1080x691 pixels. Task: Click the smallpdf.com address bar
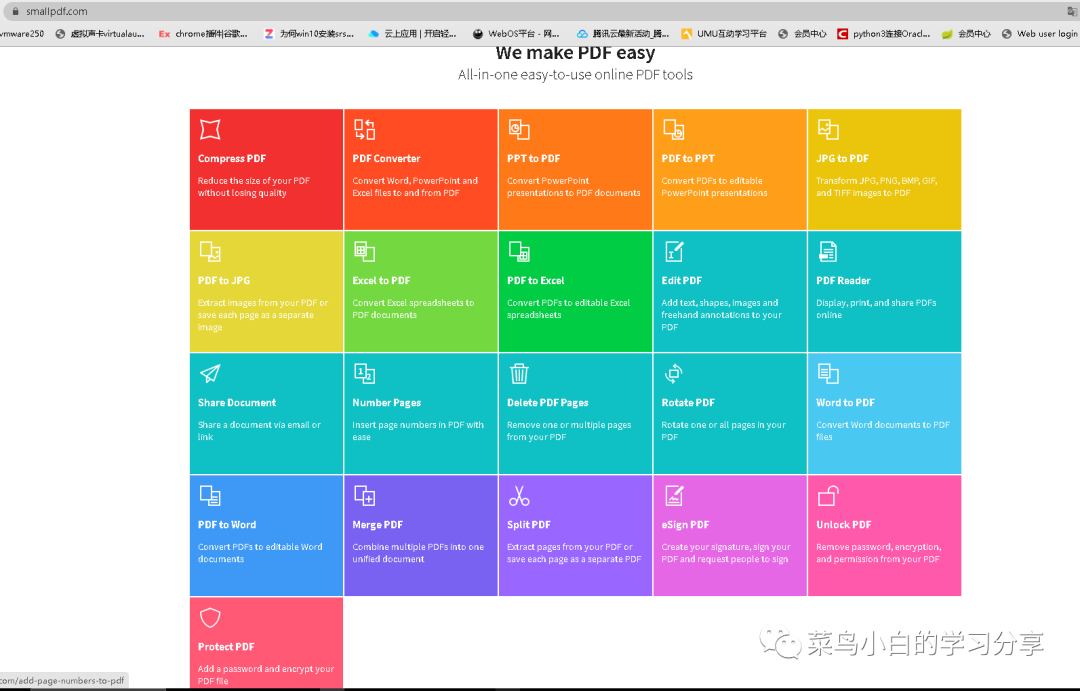click(x=537, y=11)
